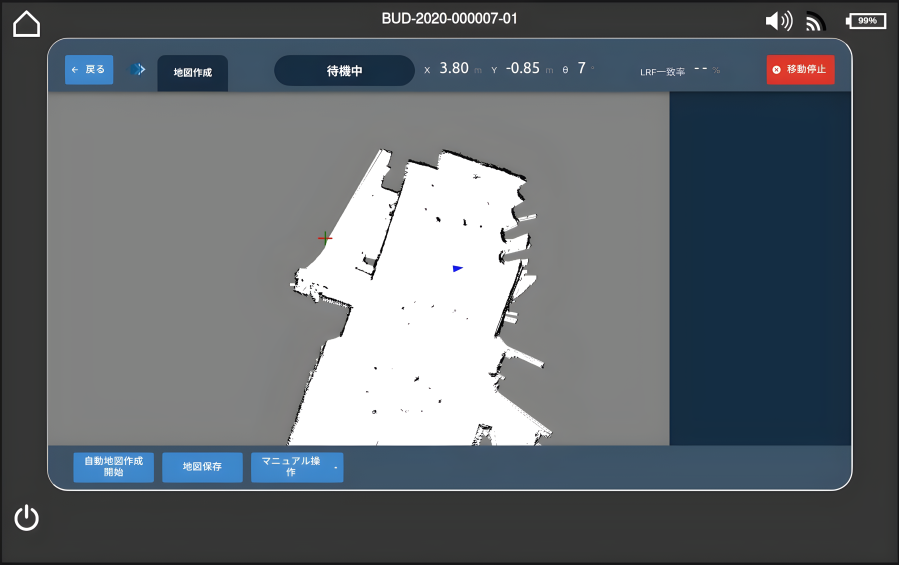Click the Y coordinate value -0.85
Image resolution: width=899 pixels, height=565 pixels.
click(x=522, y=69)
